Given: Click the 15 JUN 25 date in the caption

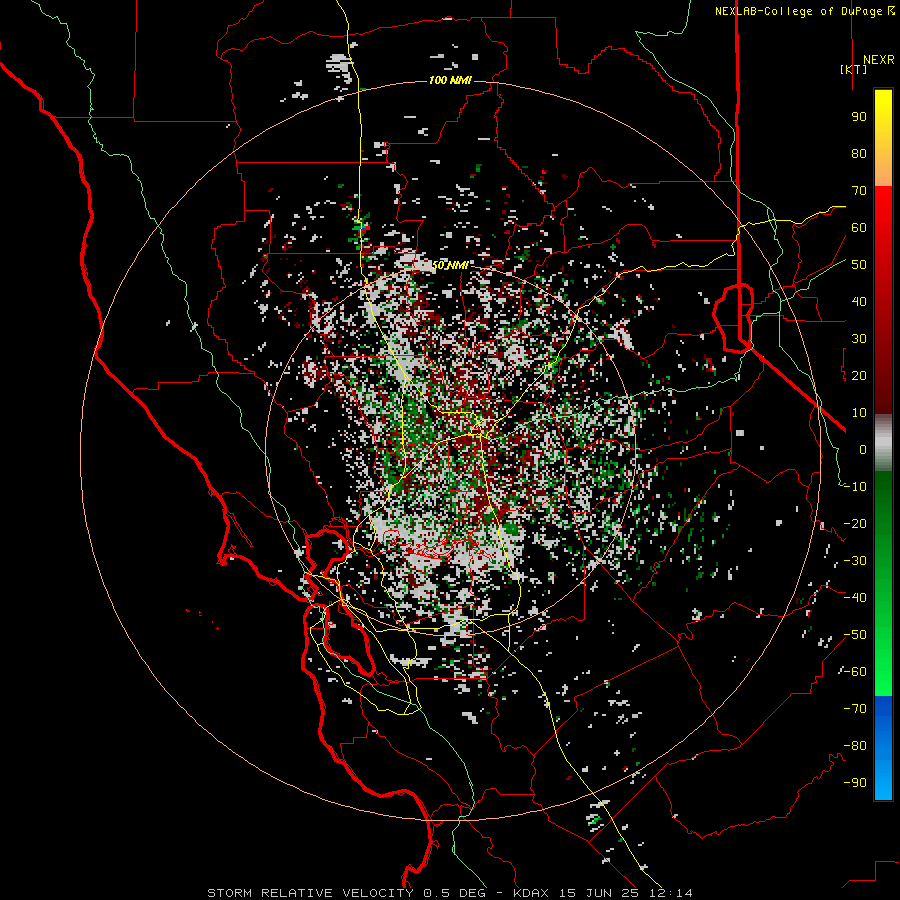Looking at the screenshot, I should [599, 893].
